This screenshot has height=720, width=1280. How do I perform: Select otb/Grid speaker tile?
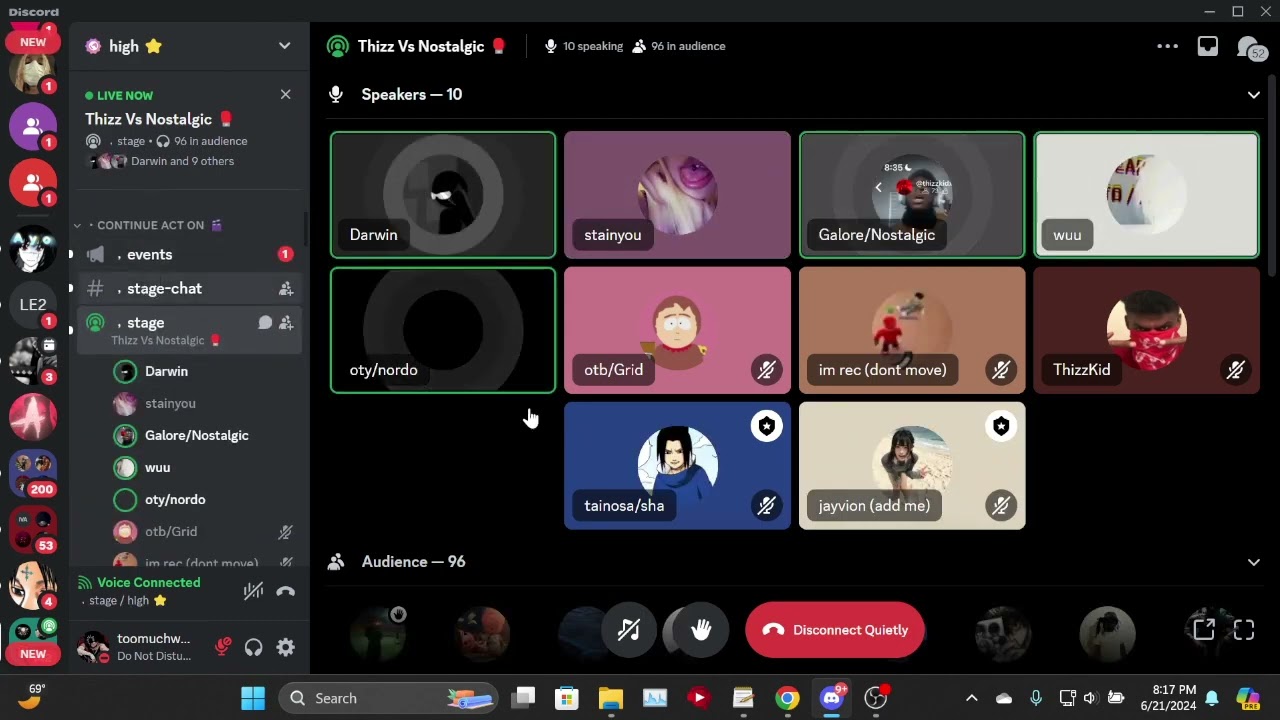(677, 330)
